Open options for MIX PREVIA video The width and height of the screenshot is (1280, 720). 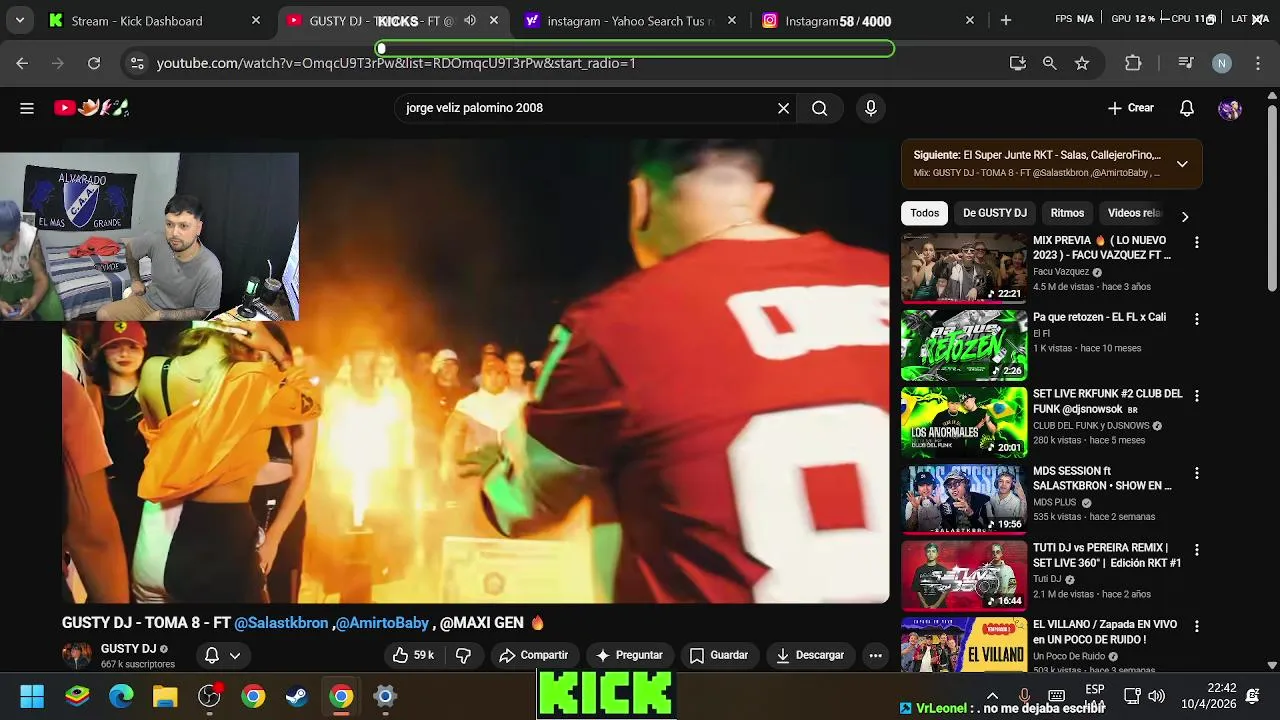[1196, 242]
